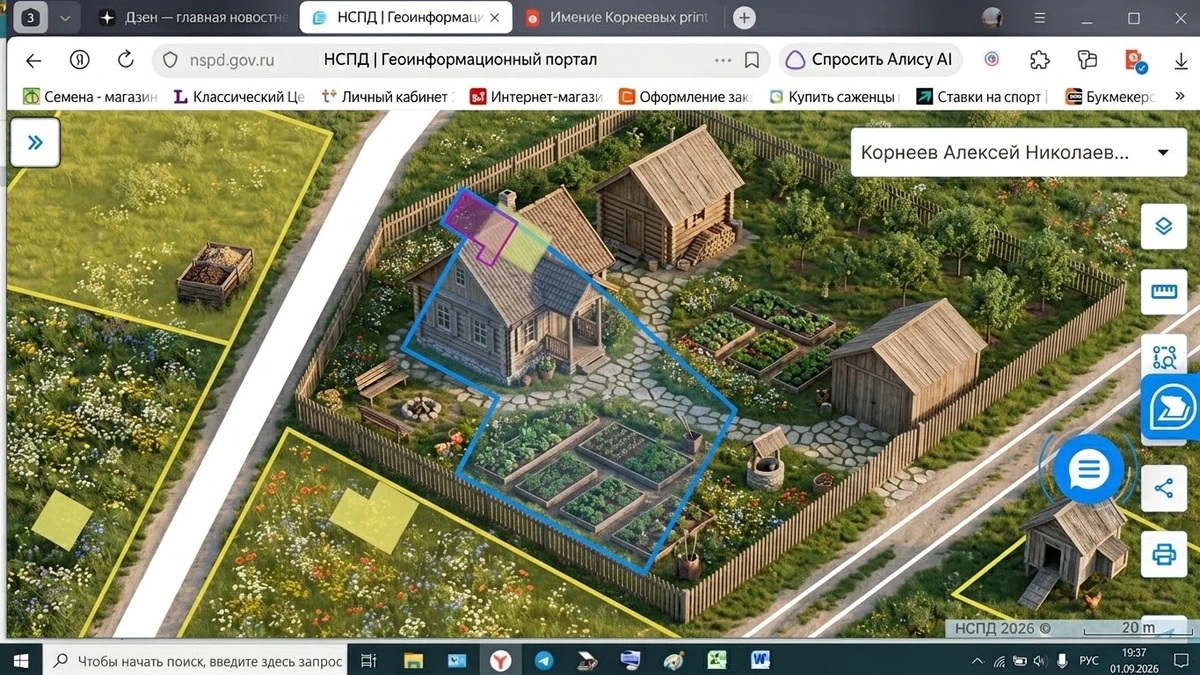Expand the left side panel with double-chevron button
The width and height of the screenshot is (1200, 675).
(35, 142)
